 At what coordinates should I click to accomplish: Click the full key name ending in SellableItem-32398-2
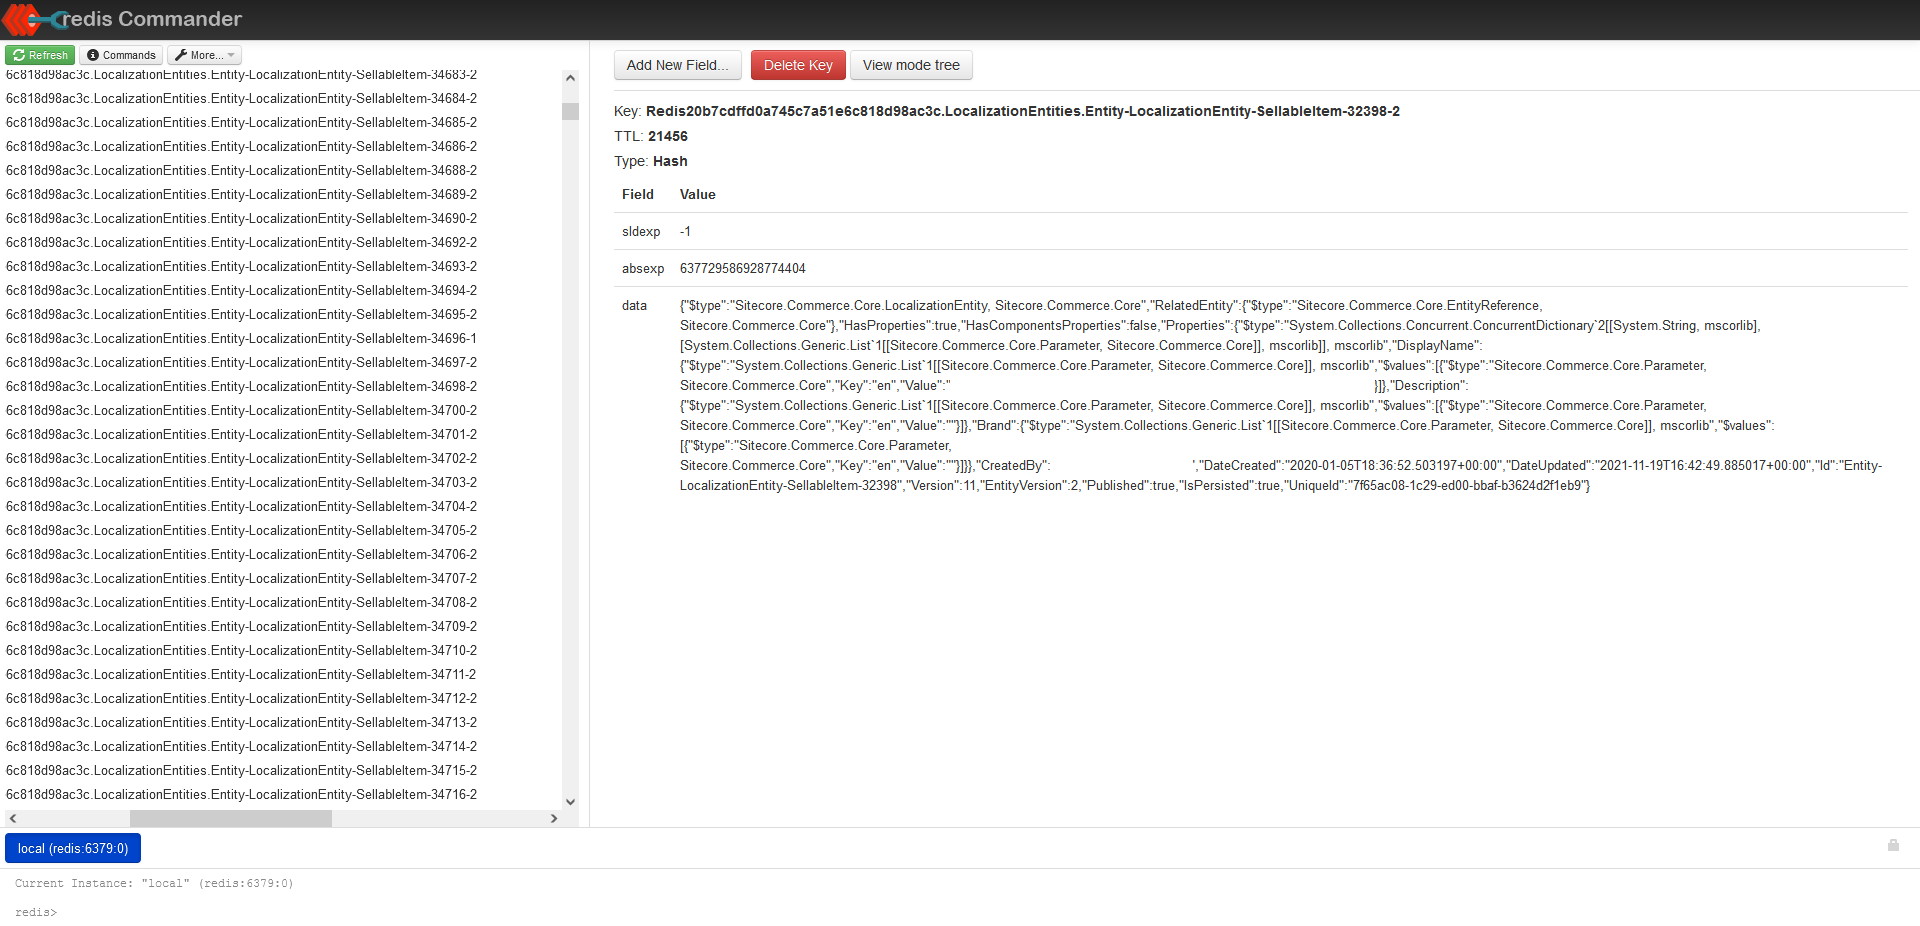1023,111
